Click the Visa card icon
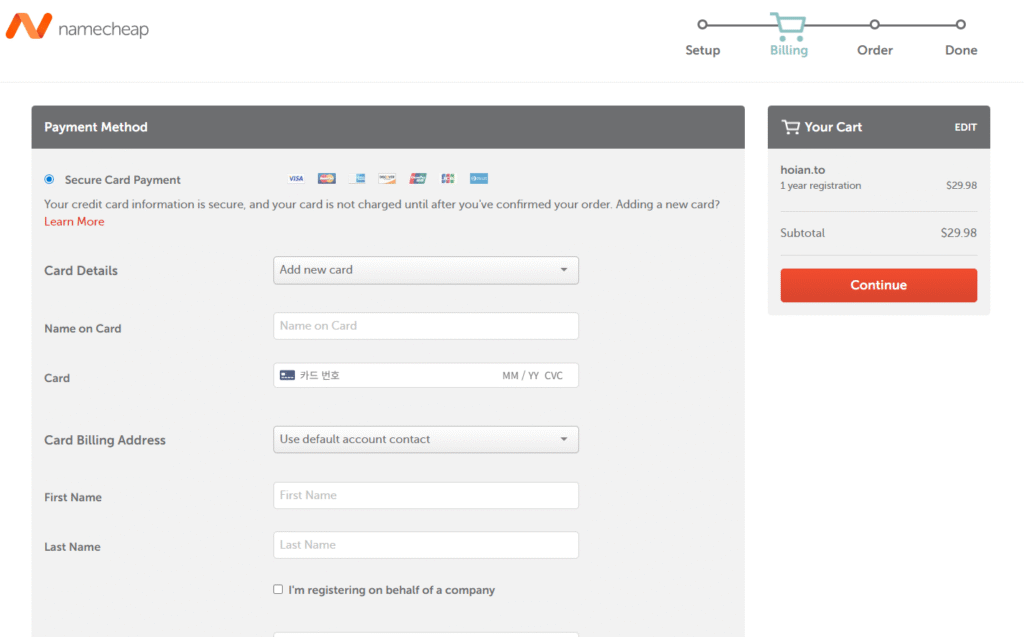The height and width of the screenshot is (637, 1024). (x=296, y=179)
